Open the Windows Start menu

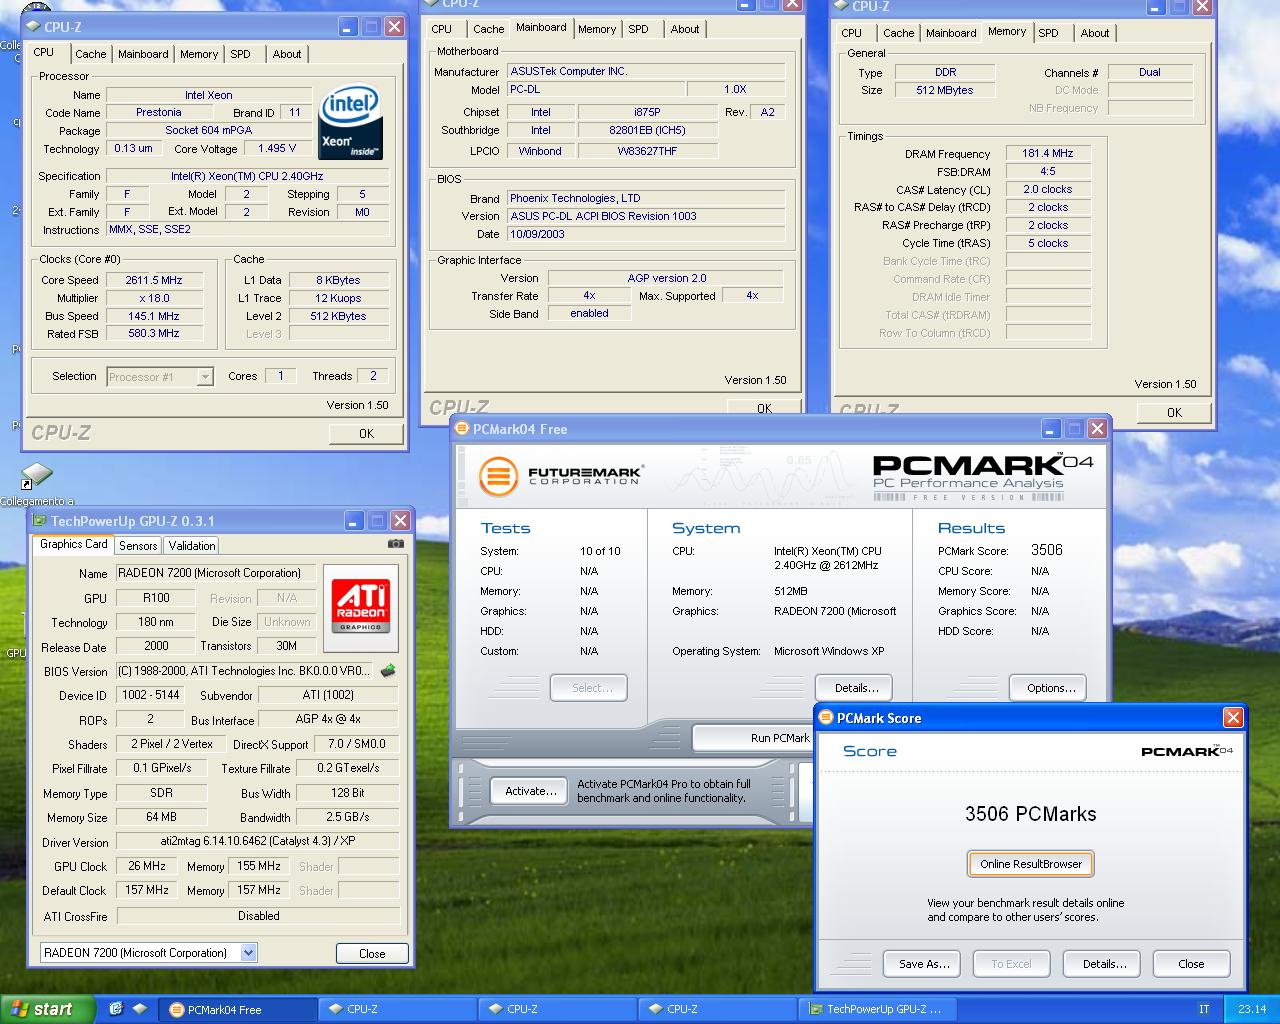tap(47, 1009)
